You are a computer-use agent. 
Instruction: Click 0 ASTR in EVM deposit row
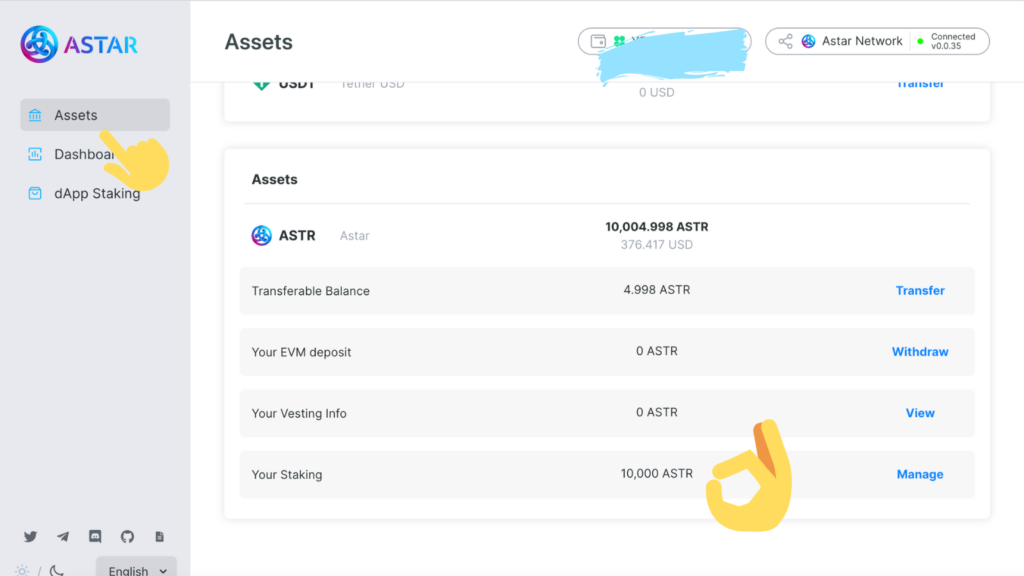[x=656, y=351]
